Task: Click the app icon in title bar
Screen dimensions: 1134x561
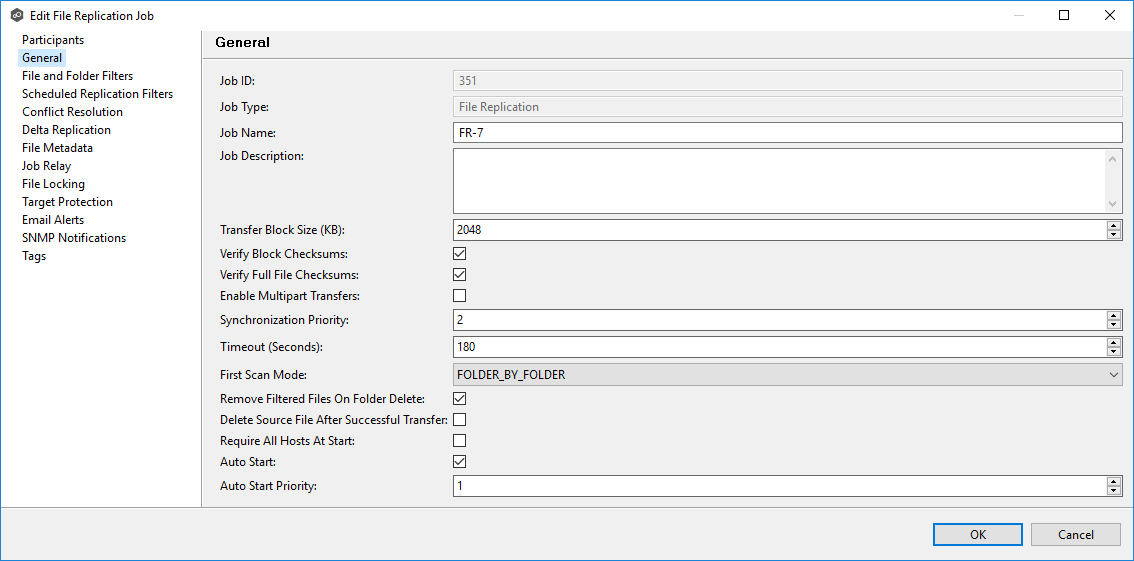Action: pyautogui.click(x=16, y=15)
